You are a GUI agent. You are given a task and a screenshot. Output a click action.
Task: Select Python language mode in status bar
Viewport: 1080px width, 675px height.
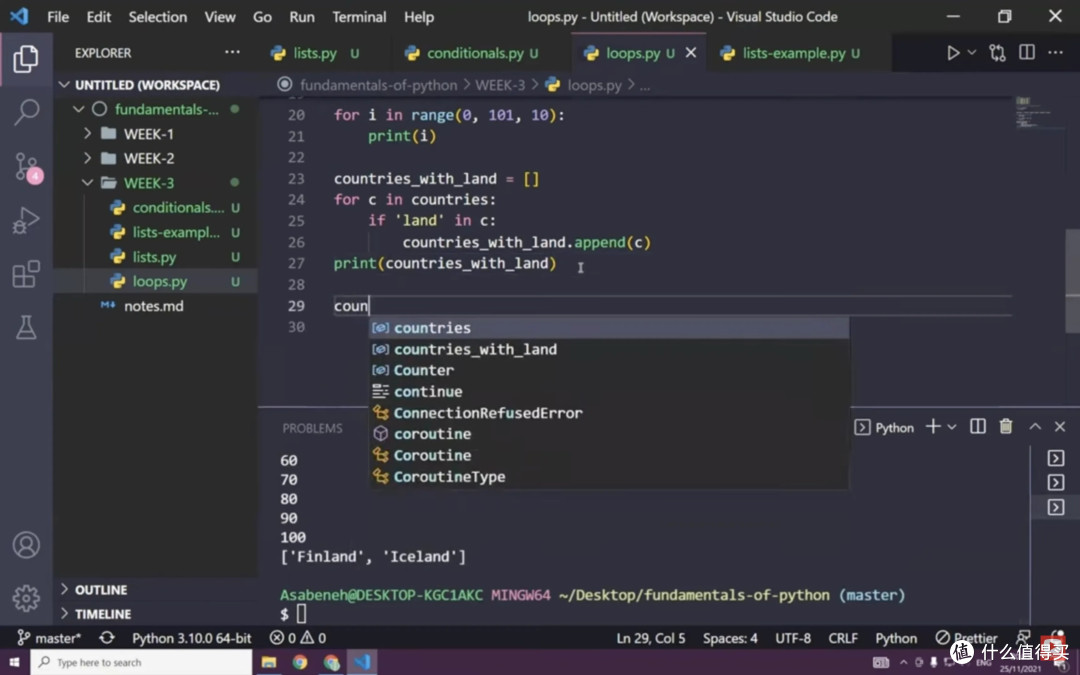pyautogui.click(x=896, y=638)
